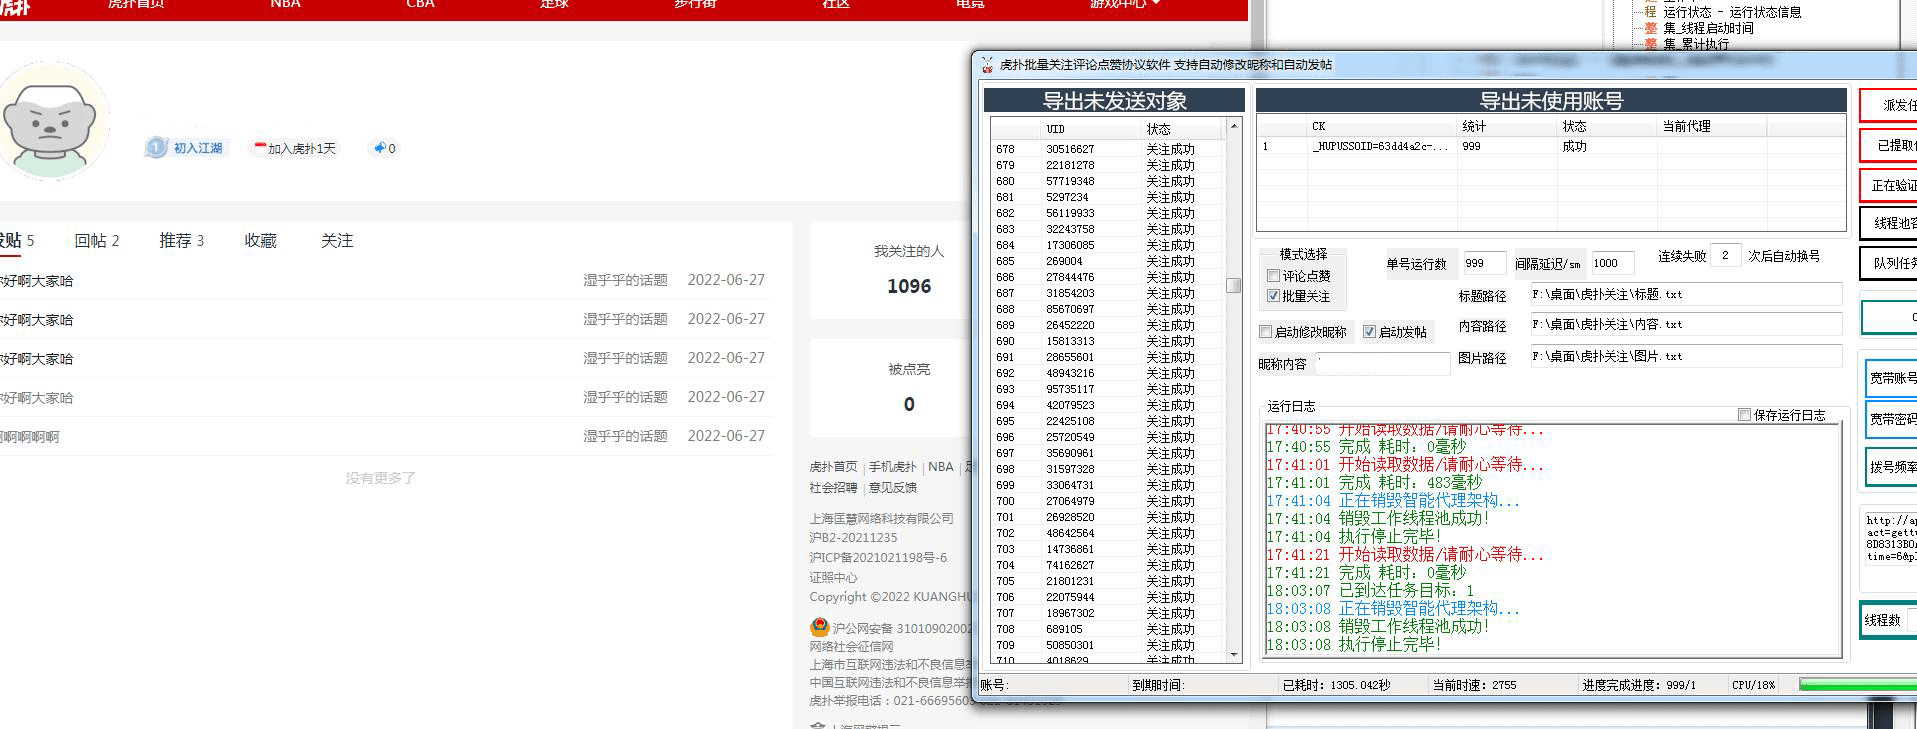Click the user avatar on the Hupu profile page
Image resolution: width=1917 pixels, height=729 pixels.
point(51,121)
